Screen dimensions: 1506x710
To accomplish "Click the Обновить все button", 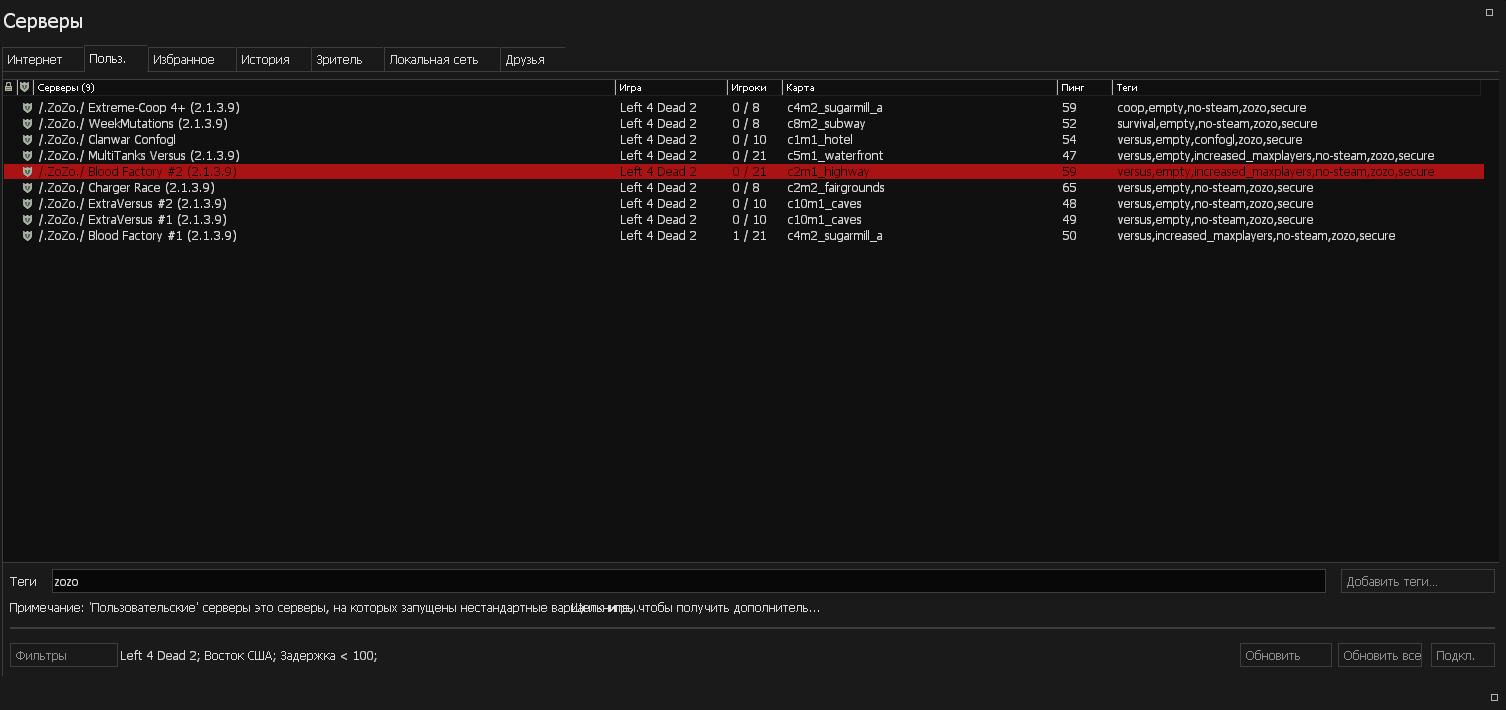I will (1380, 655).
